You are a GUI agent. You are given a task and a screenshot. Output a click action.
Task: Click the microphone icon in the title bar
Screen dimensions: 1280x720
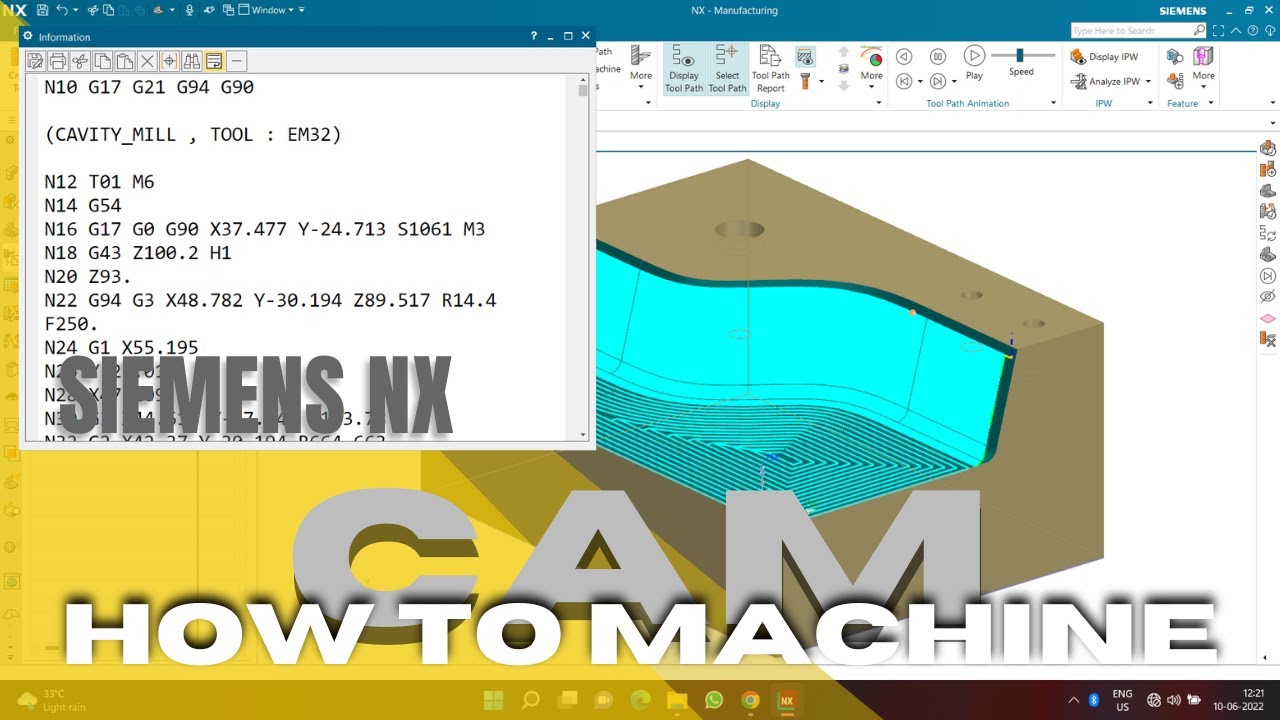coord(189,10)
